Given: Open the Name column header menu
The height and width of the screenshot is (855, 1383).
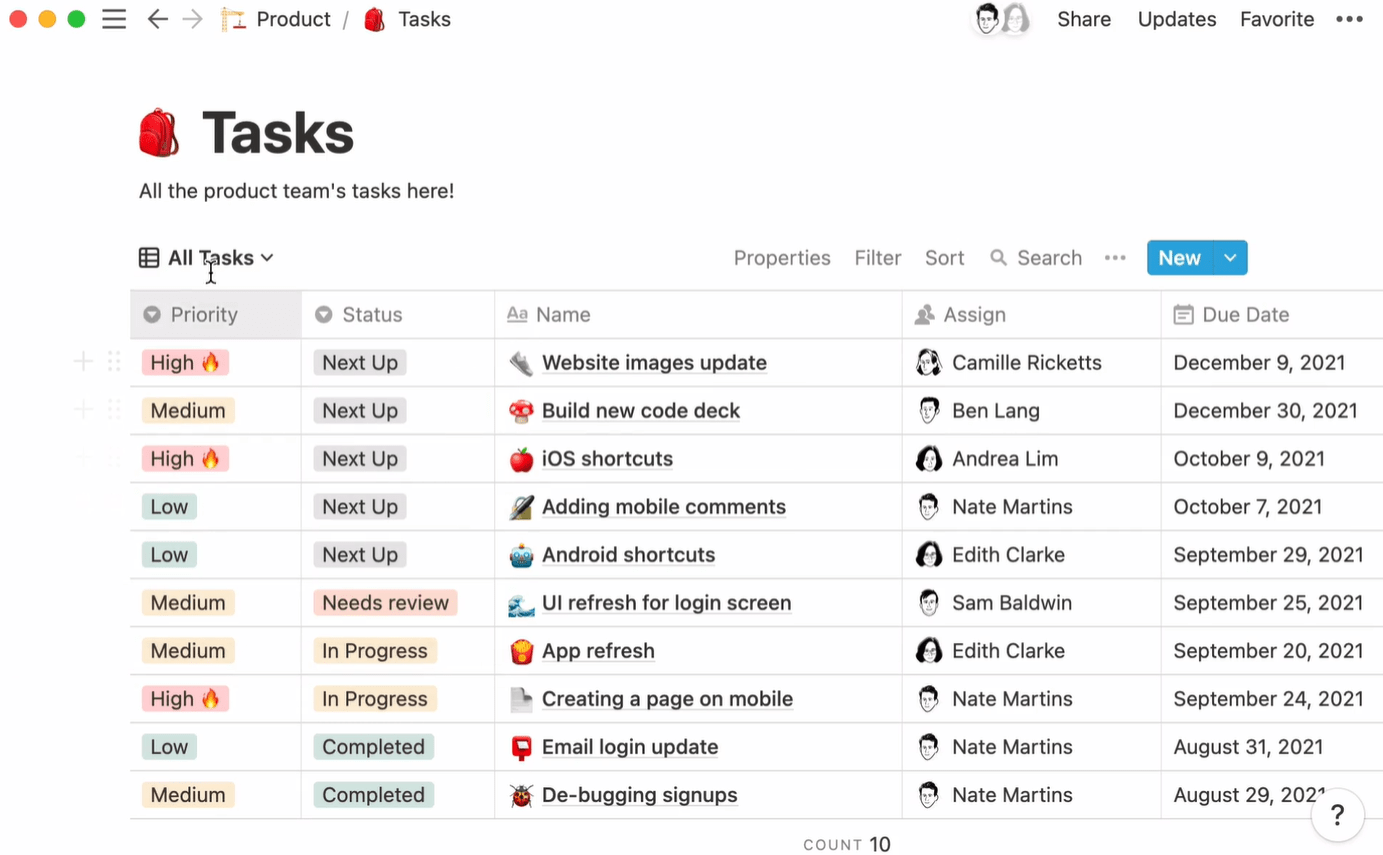Looking at the screenshot, I should pyautogui.click(x=698, y=315).
